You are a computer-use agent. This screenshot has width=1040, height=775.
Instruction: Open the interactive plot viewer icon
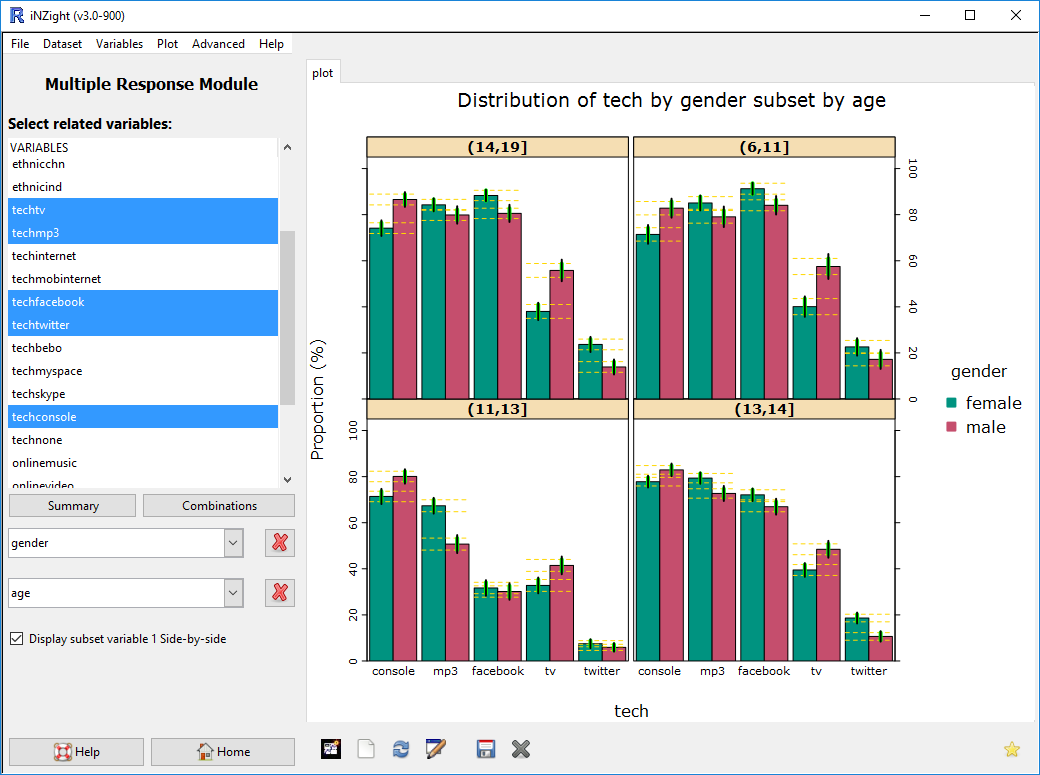[x=331, y=748]
